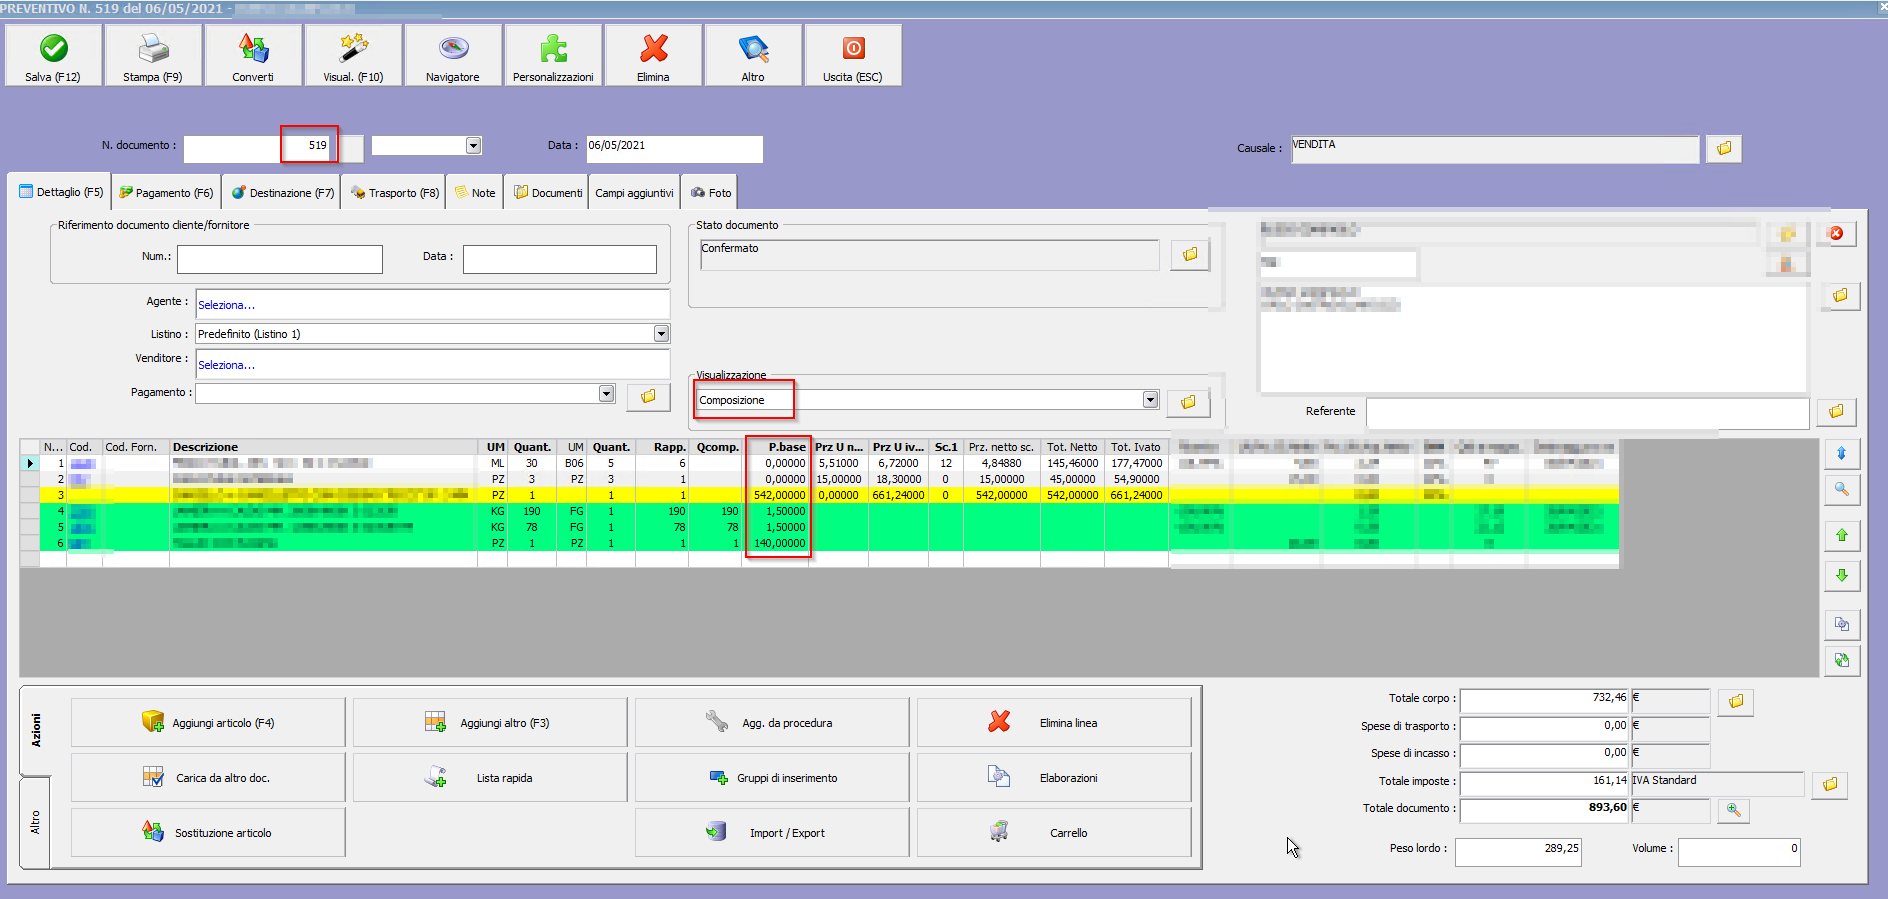Click Carica da altro doc.
Screen dimensions: 1888x899
(208, 777)
